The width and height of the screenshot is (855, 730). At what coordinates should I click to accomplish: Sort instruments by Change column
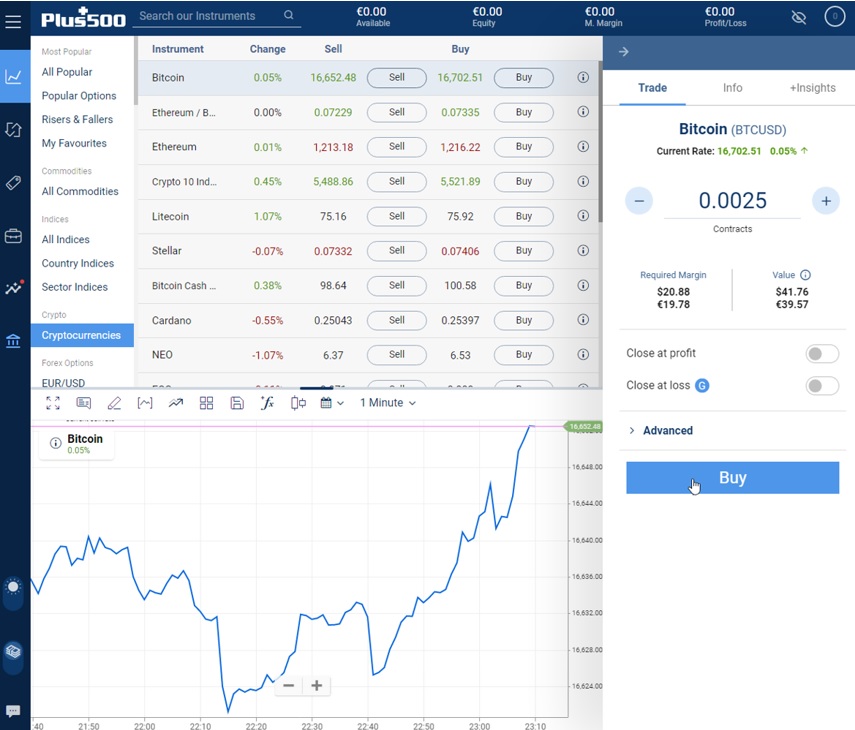(x=267, y=49)
